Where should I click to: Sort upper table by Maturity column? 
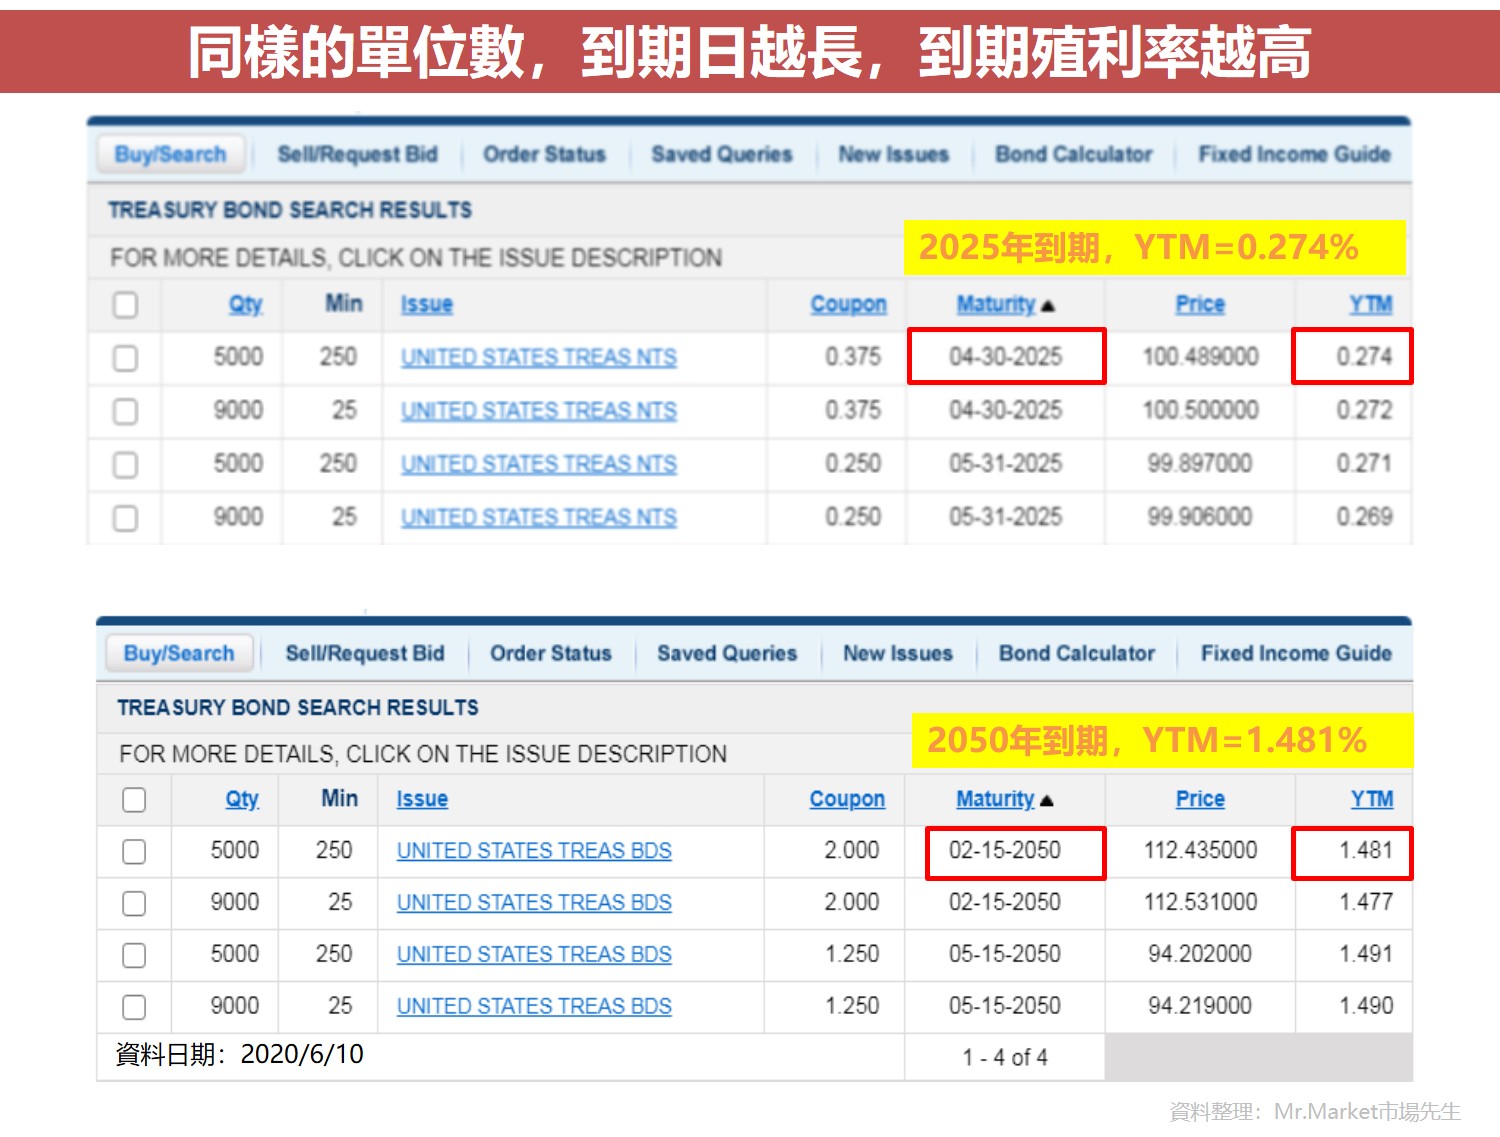(x=996, y=304)
